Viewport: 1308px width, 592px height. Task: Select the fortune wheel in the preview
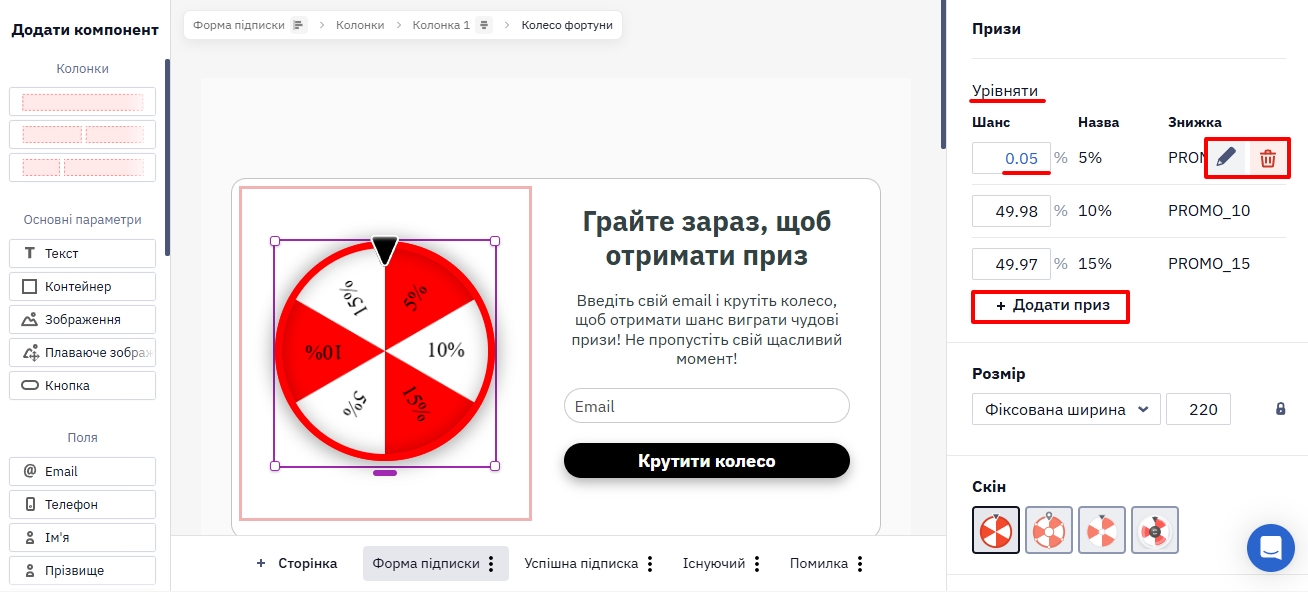(x=385, y=350)
